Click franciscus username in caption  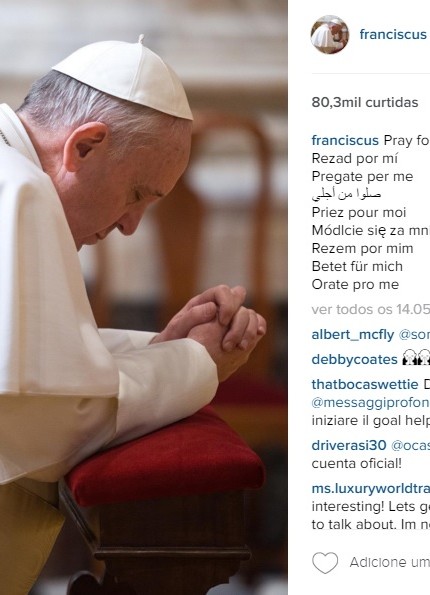click(345, 140)
